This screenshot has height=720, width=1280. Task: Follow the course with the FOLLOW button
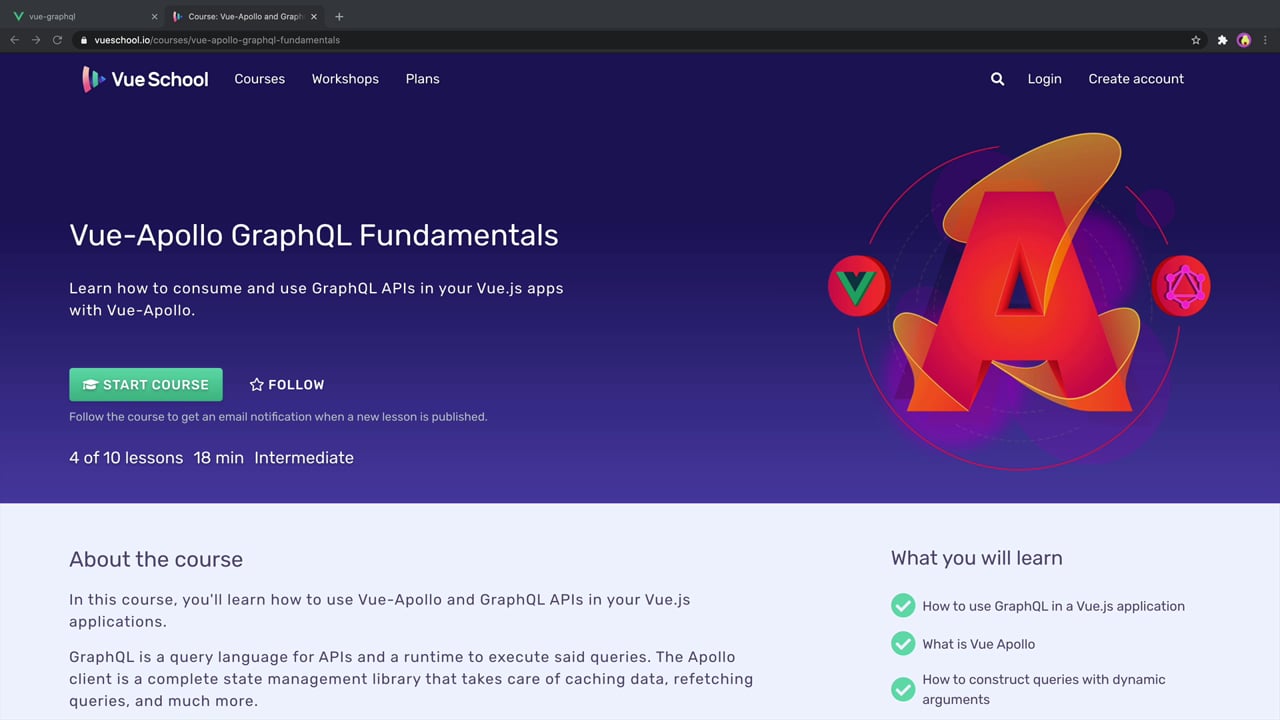287,384
